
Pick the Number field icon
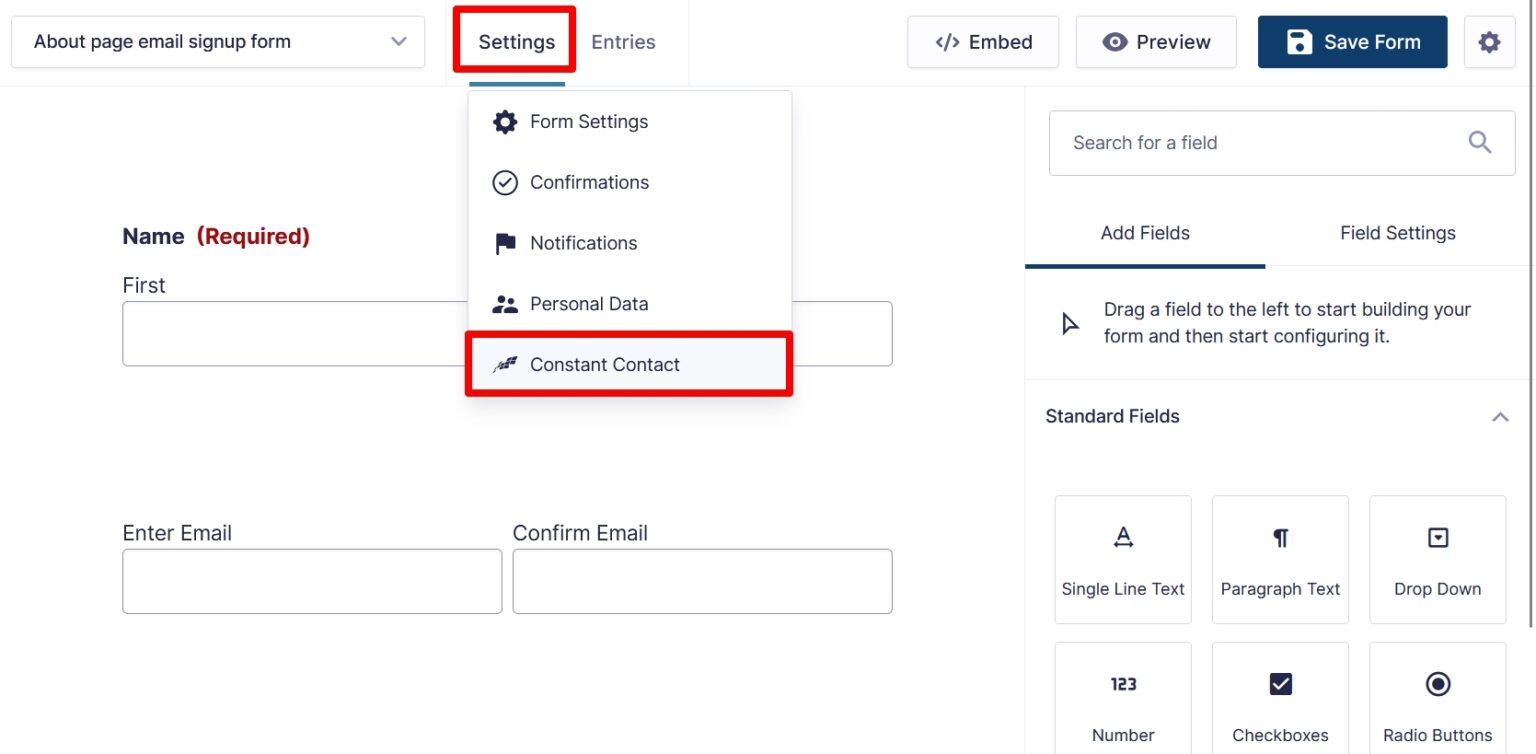click(1122, 684)
